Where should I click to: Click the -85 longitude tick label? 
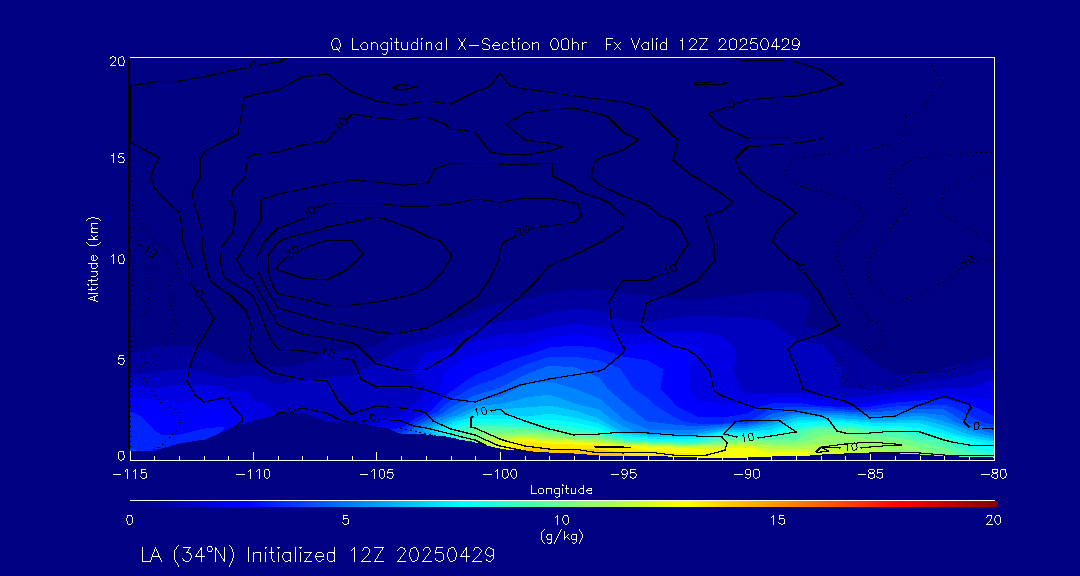point(871,474)
